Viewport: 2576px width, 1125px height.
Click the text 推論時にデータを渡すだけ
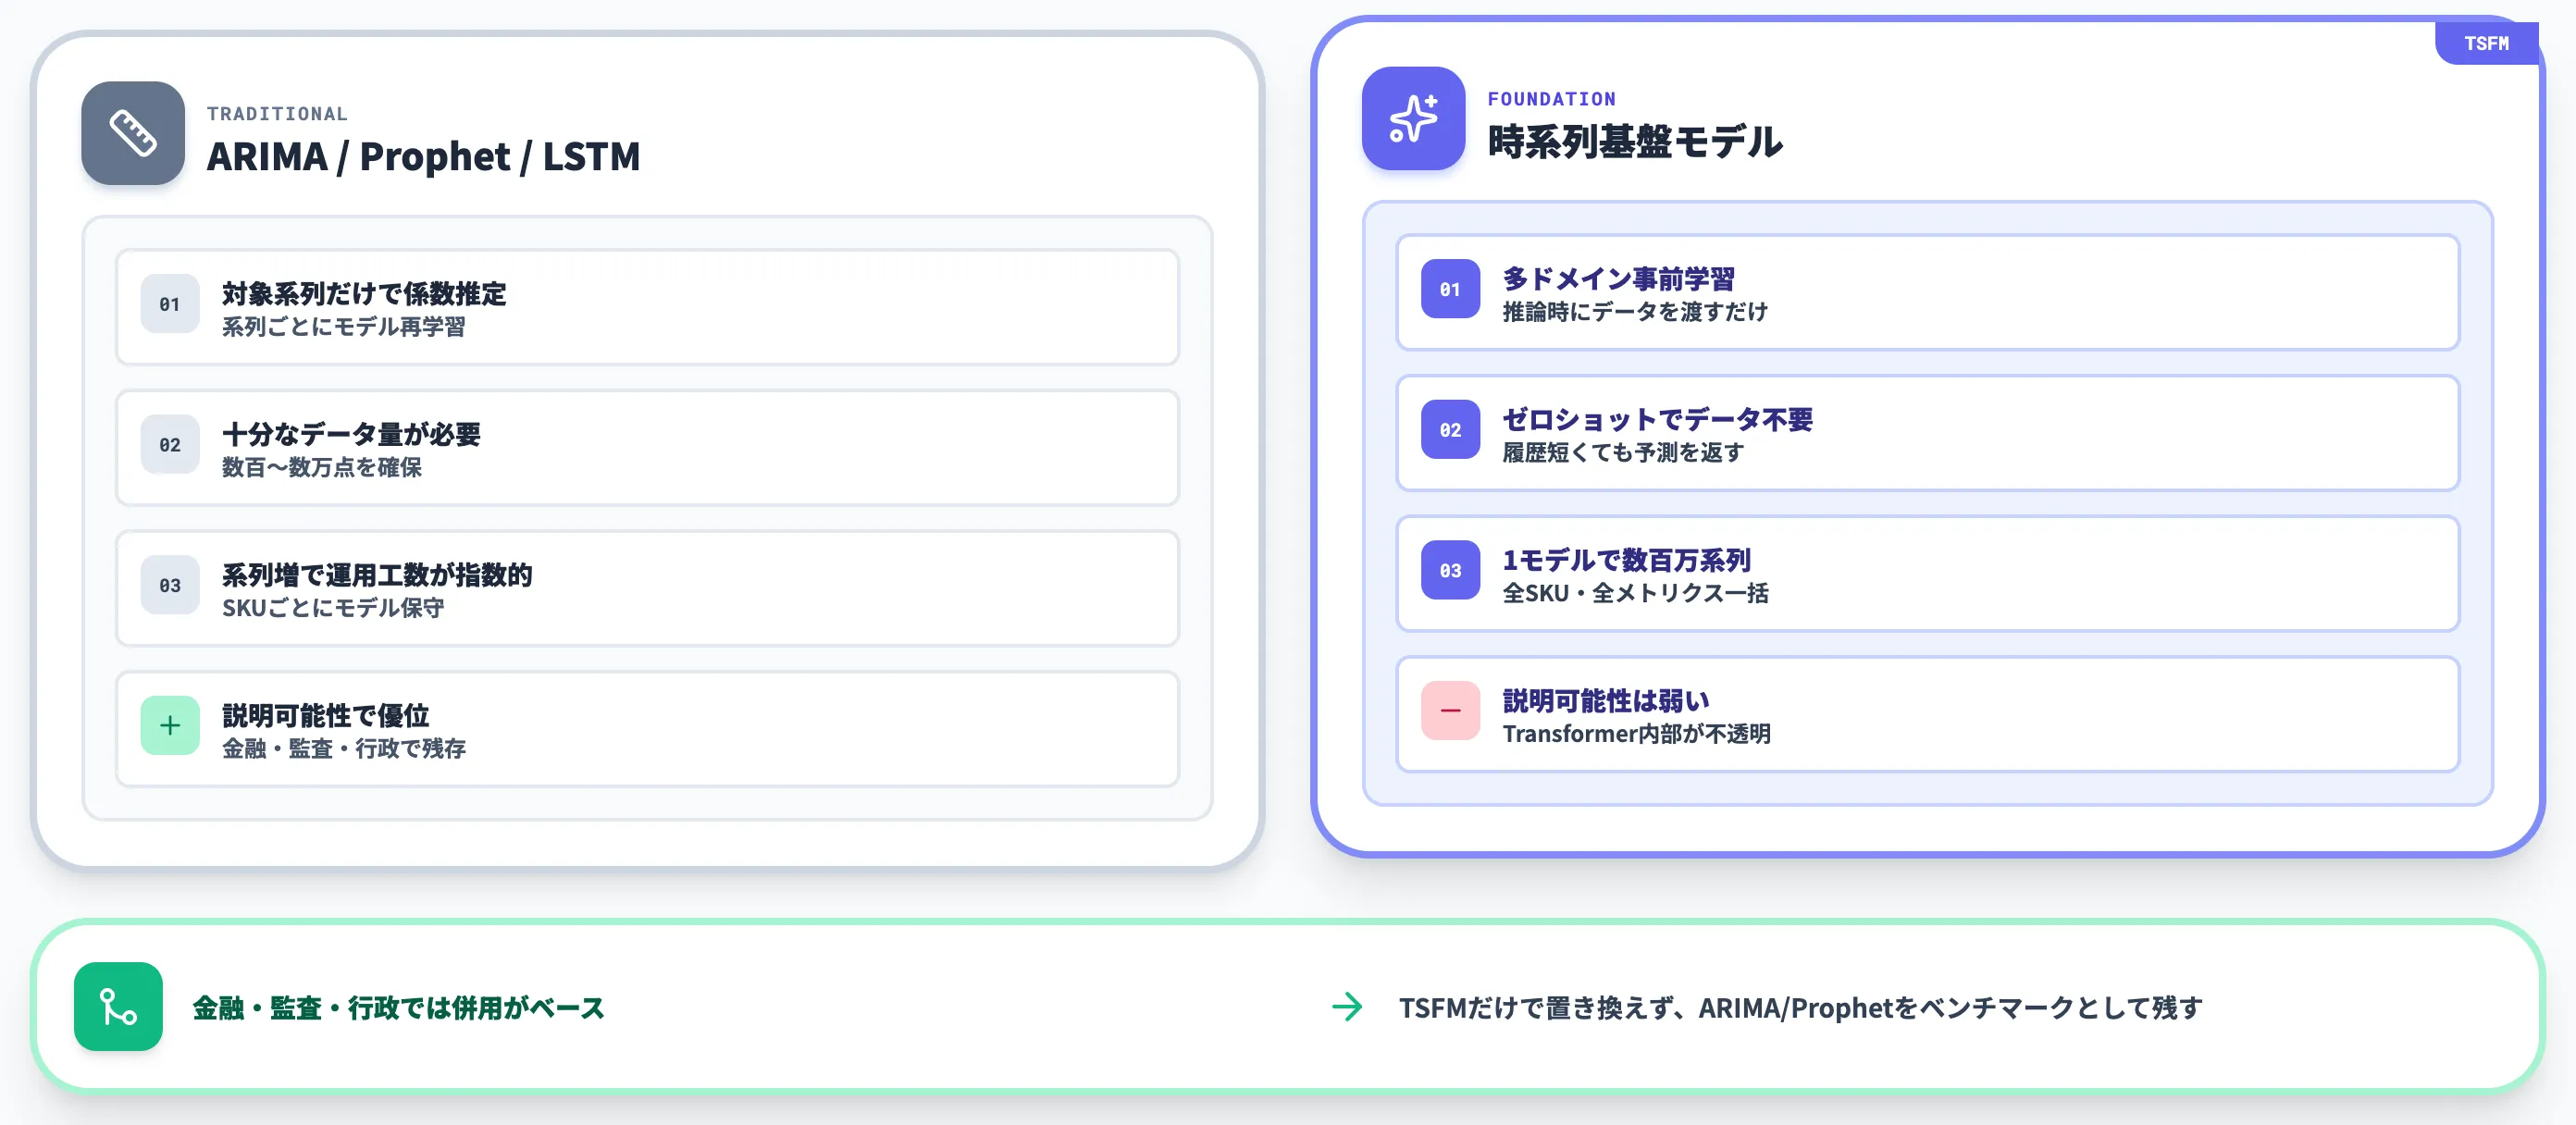pos(1634,312)
